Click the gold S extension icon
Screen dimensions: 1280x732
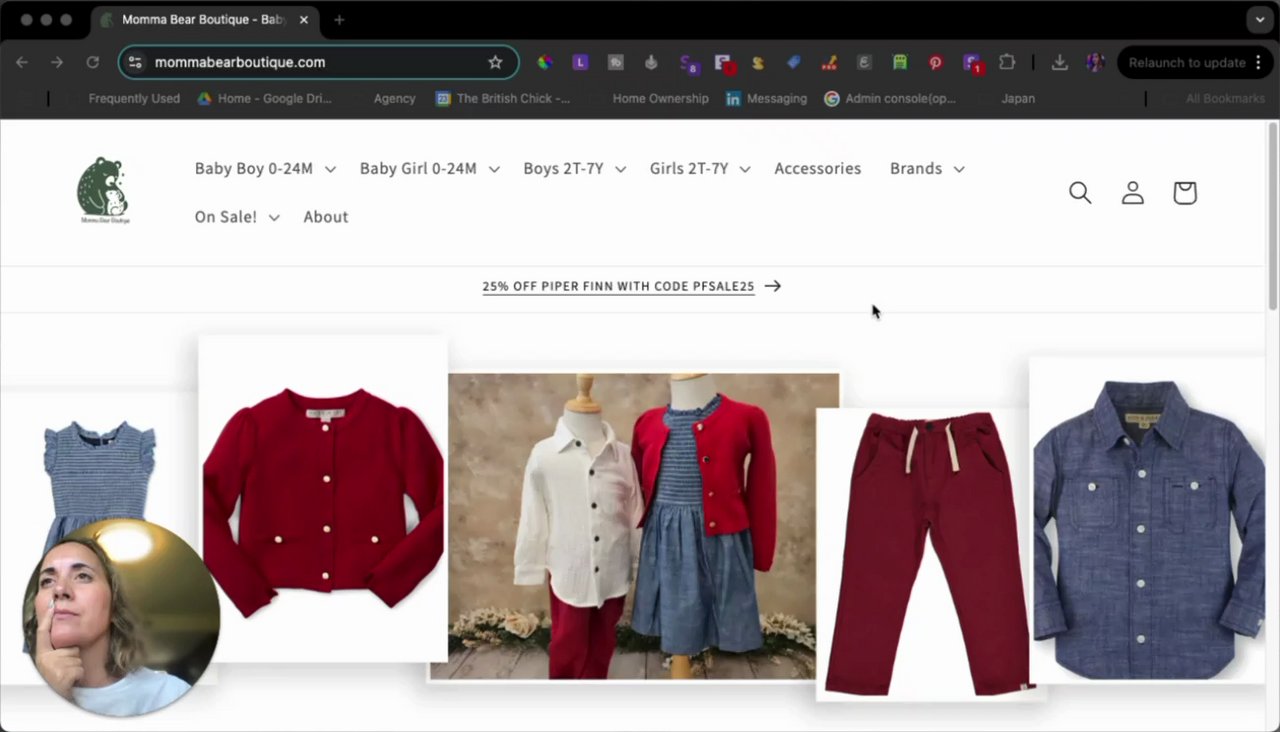point(758,62)
